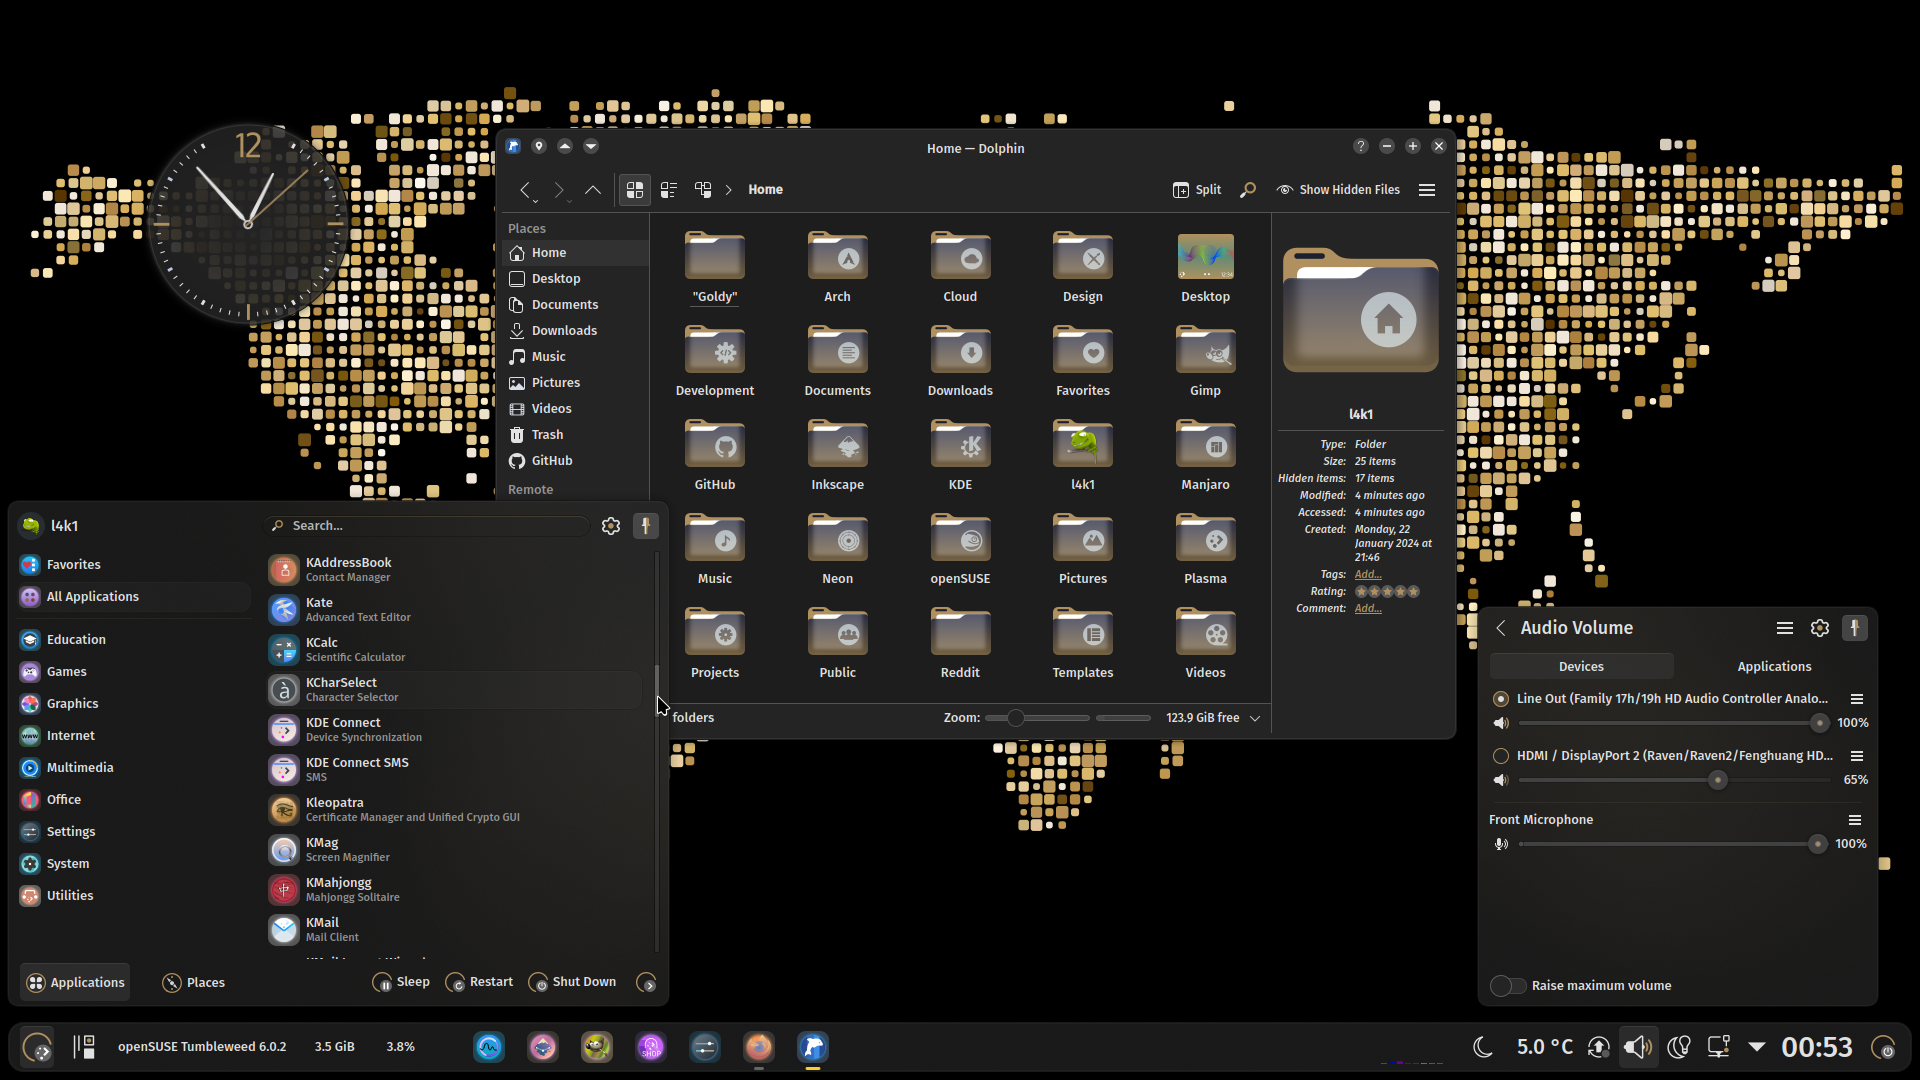Switch Dolphin to icons view mode

point(635,190)
